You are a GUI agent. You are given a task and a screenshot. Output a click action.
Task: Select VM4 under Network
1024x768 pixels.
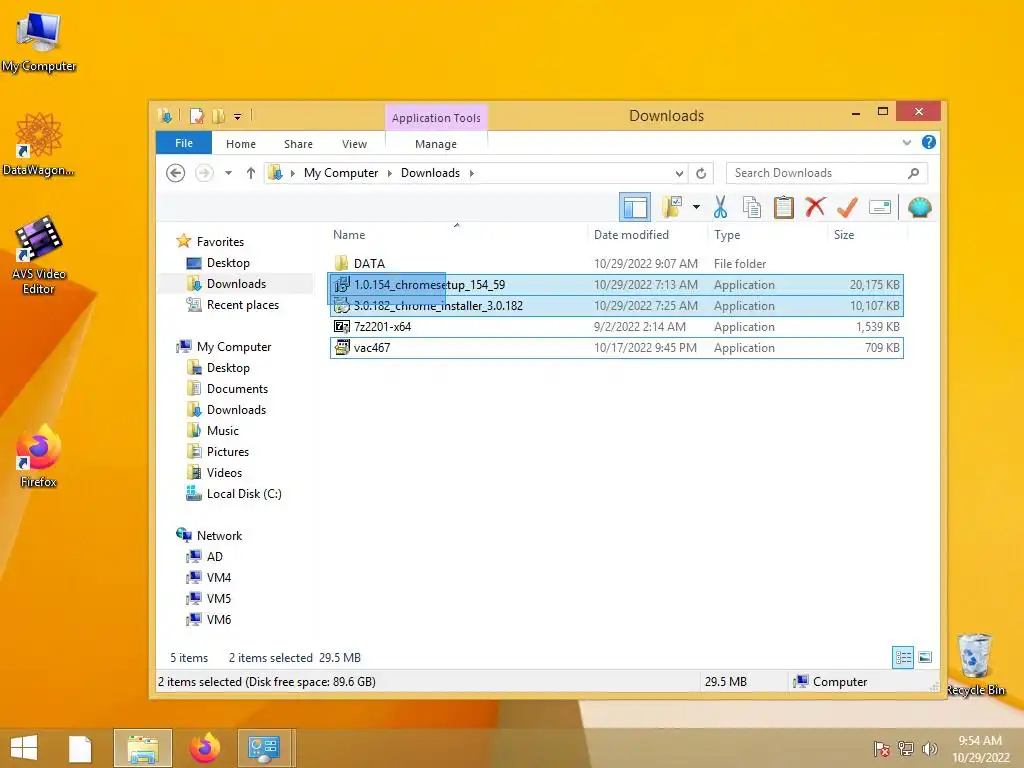(218, 577)
